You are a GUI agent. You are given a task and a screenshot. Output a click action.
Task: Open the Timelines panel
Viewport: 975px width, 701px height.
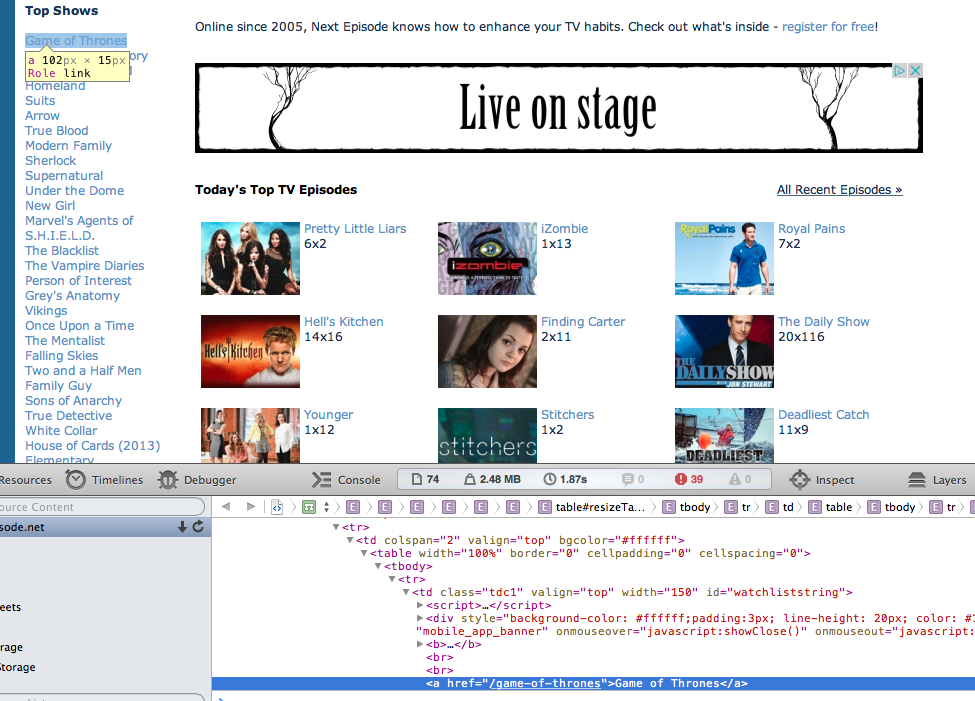[x=104, y=480]
